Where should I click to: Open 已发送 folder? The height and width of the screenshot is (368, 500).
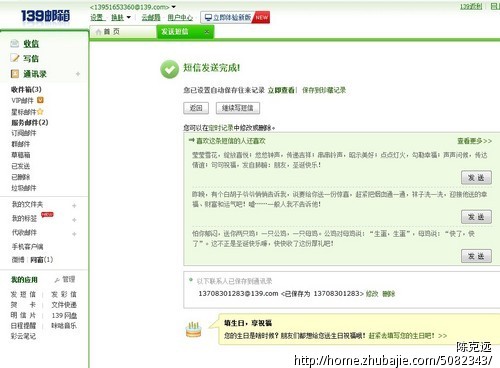coord(20,166)
